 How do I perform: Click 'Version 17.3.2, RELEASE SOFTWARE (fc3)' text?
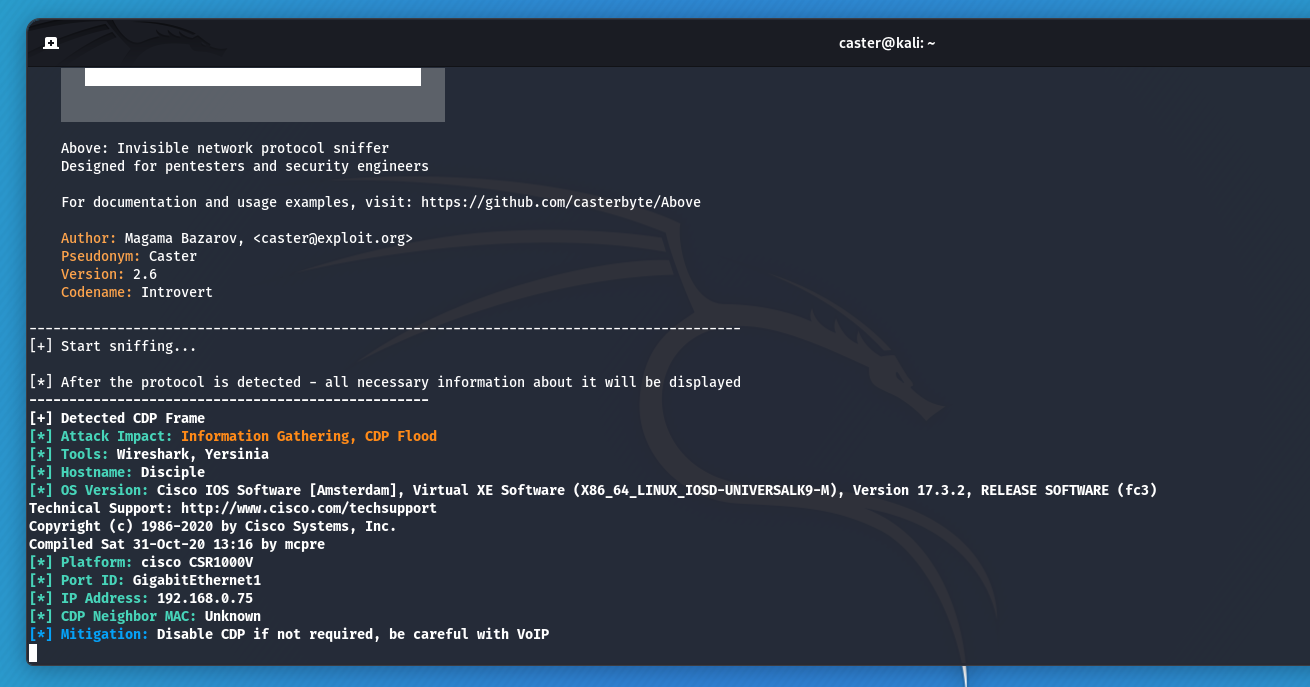pos(1005,490)
